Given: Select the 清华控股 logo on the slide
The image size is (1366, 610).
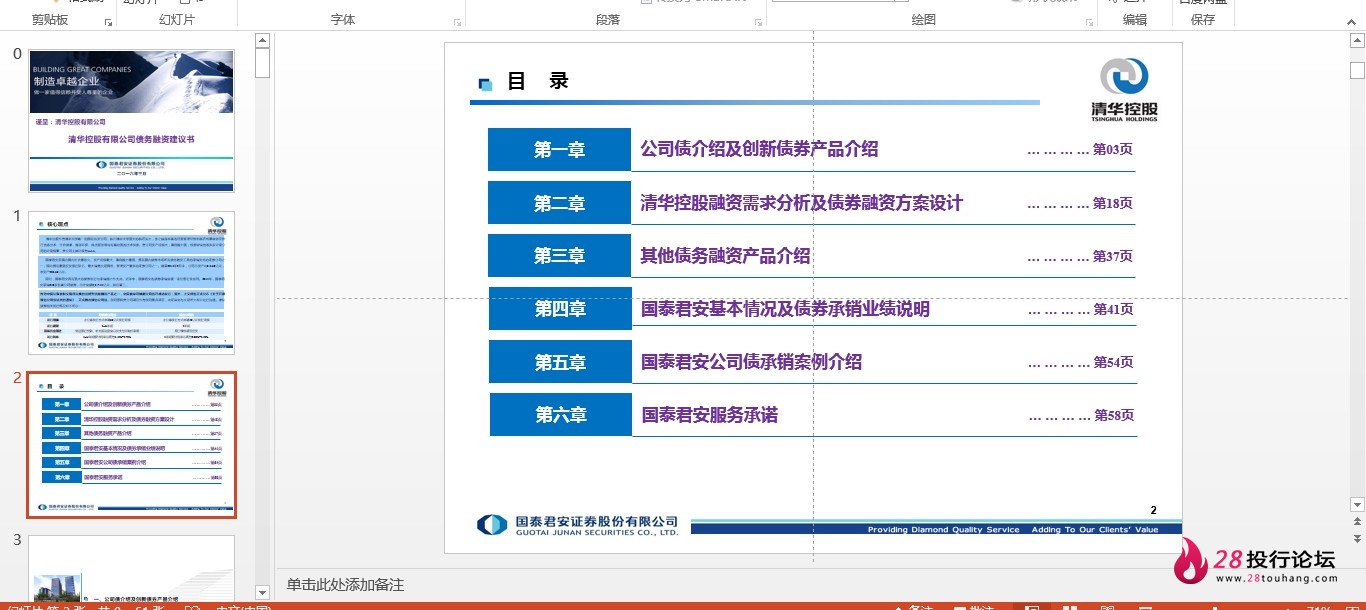Looking at the screenshot, I should point(1124,89).
